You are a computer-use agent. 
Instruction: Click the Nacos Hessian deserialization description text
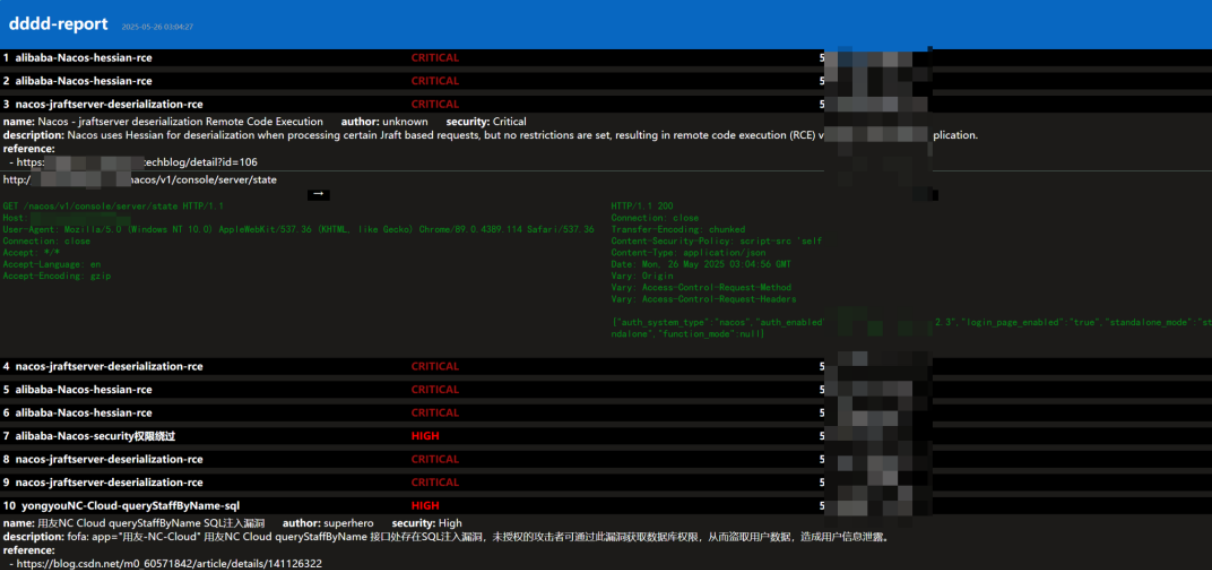[490, 135]
